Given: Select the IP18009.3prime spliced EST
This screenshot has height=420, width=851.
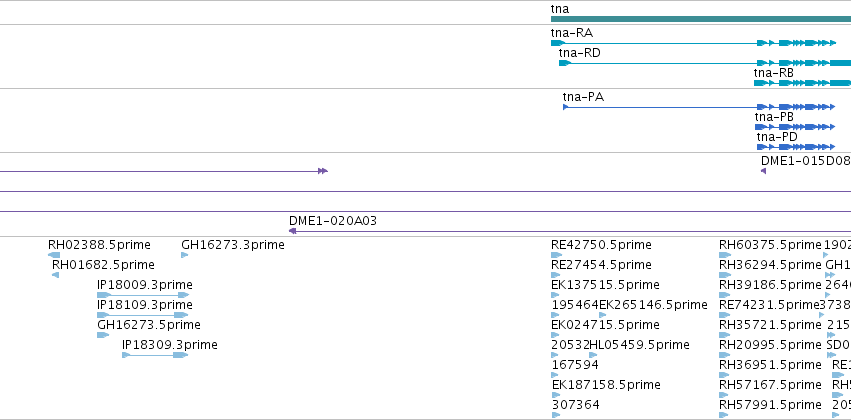Looking at the screenshot, I should [143, 295].
